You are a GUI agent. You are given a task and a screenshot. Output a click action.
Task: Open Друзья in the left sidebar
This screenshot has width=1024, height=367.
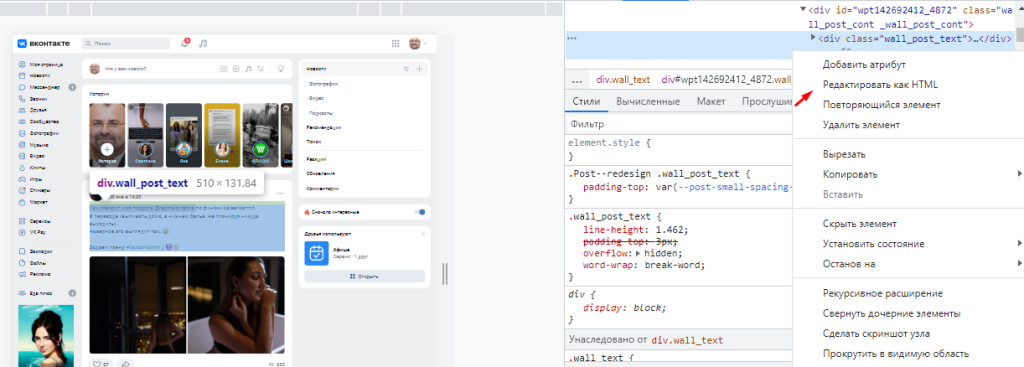pyautogui.click(x=33, y=110)
